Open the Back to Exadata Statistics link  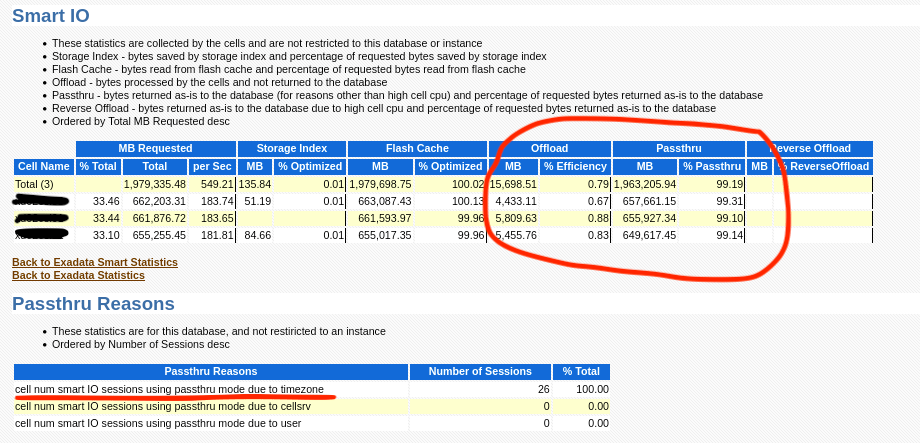78,275
